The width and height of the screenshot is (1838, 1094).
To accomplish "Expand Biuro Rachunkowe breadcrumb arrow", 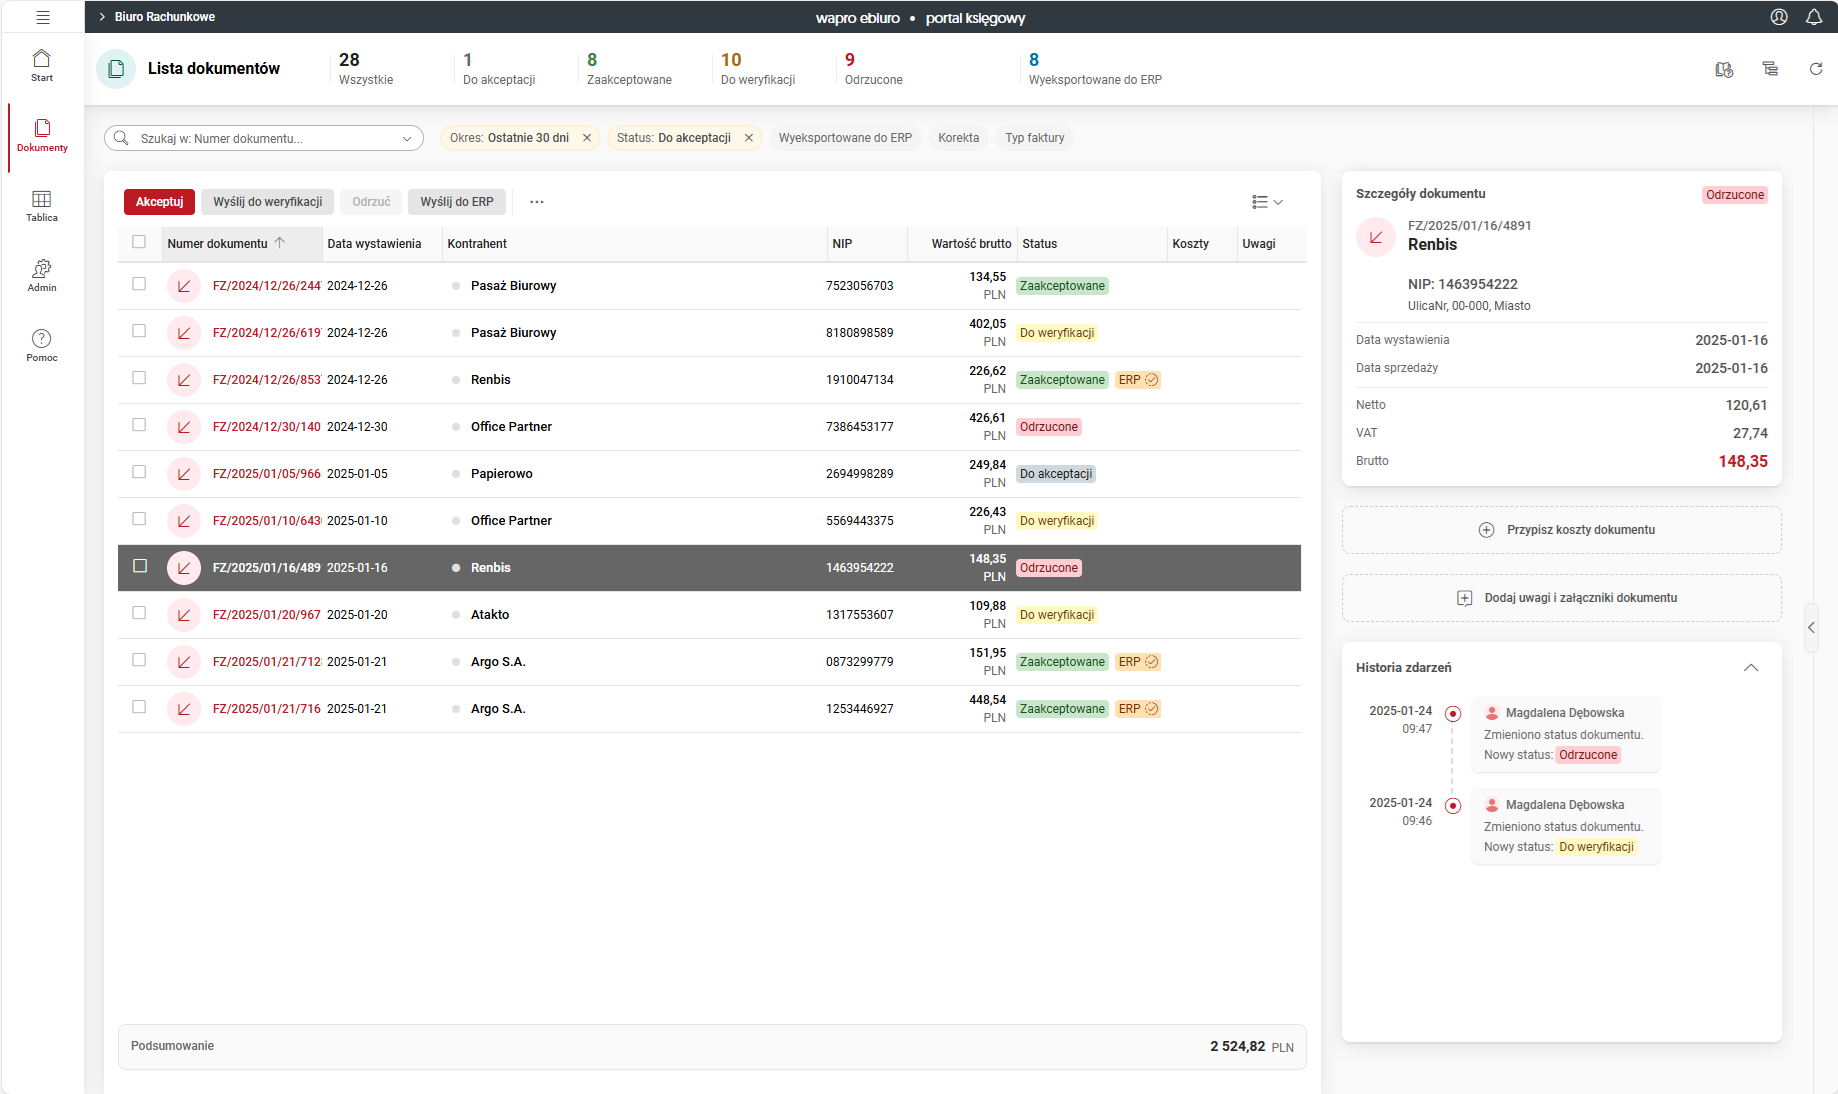I will (102, 17).
